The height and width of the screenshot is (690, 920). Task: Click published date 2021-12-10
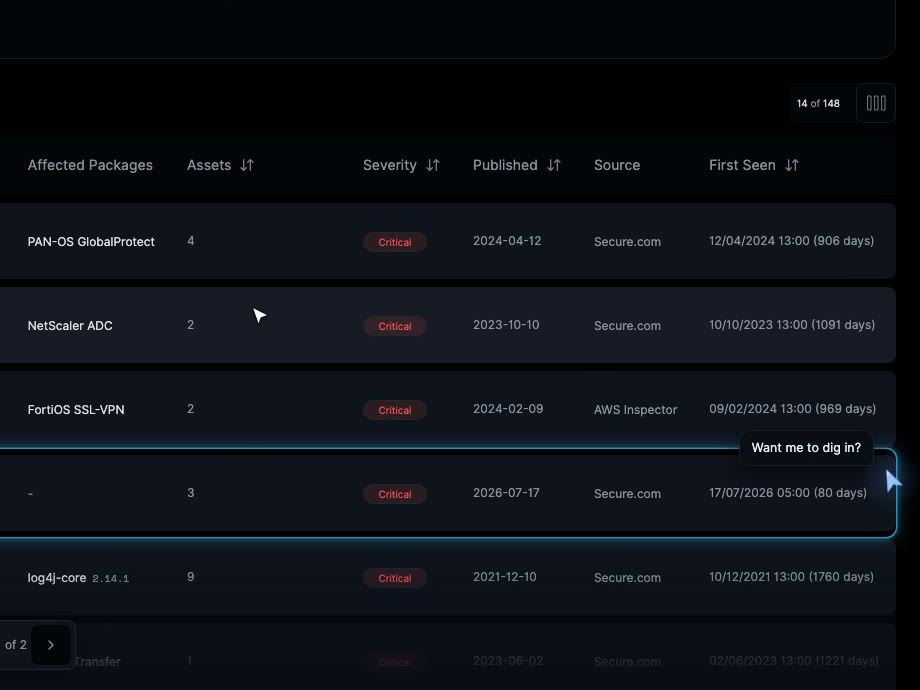(x=505, y=577)
